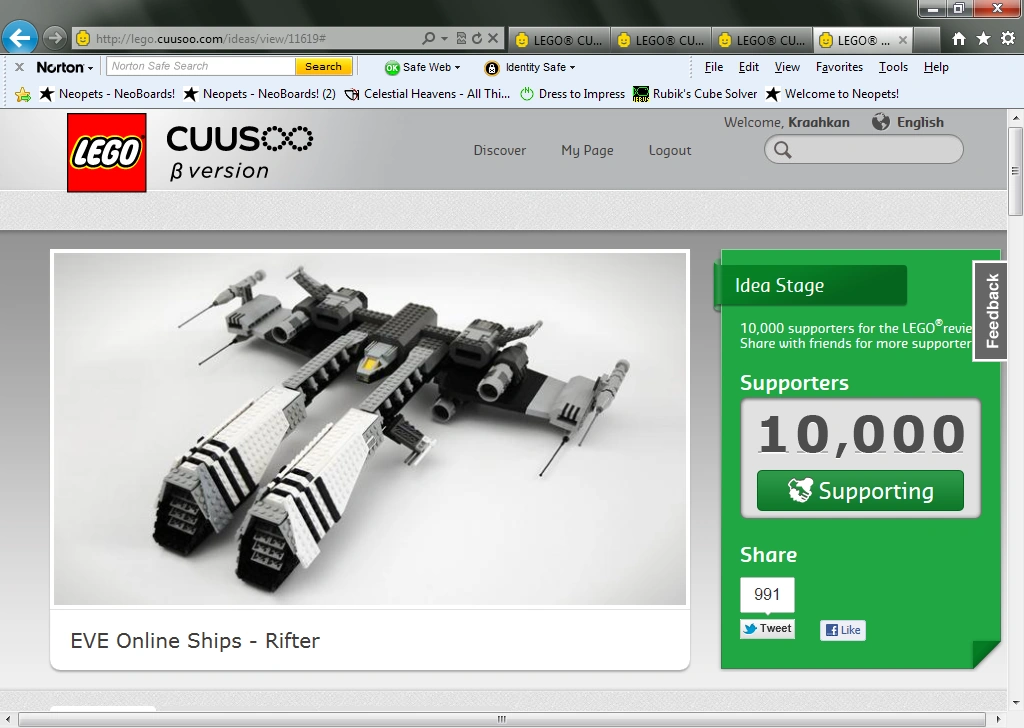The width and height of the screenshot is (1024, 728).
Task: Open the Feedback sidebar tab
Action: point(990,310)
